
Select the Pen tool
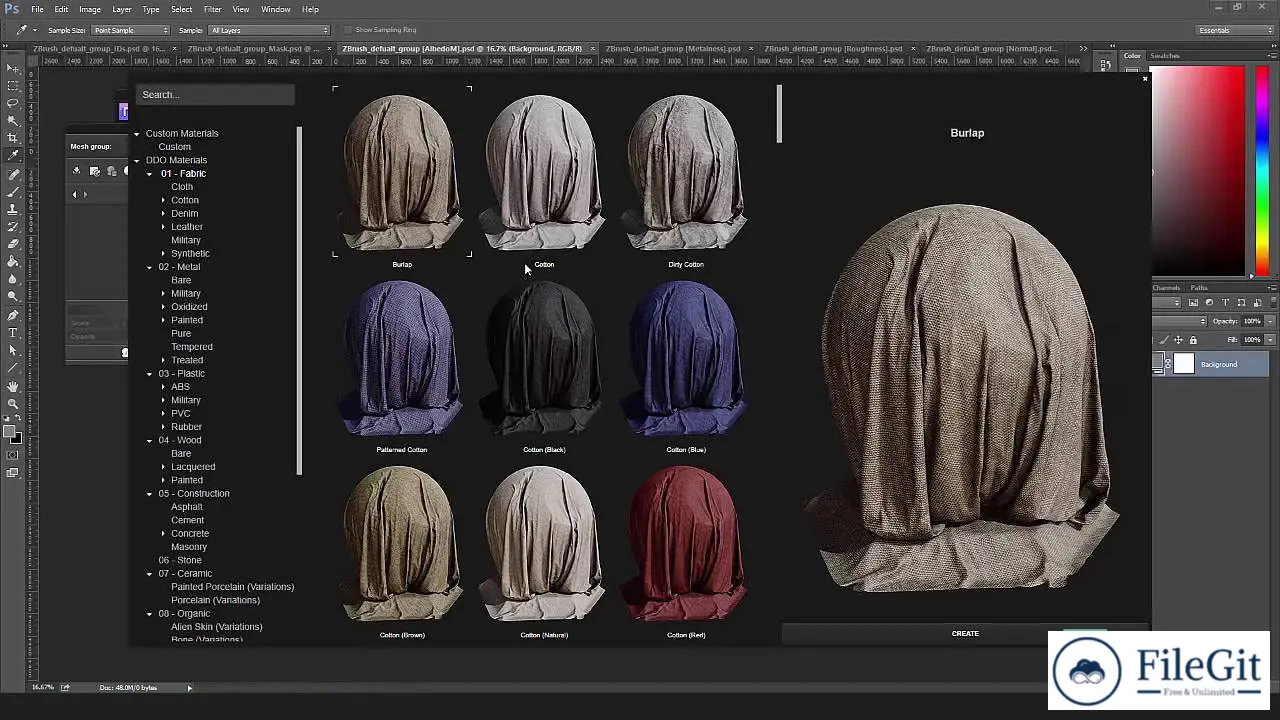coord(13,315)
